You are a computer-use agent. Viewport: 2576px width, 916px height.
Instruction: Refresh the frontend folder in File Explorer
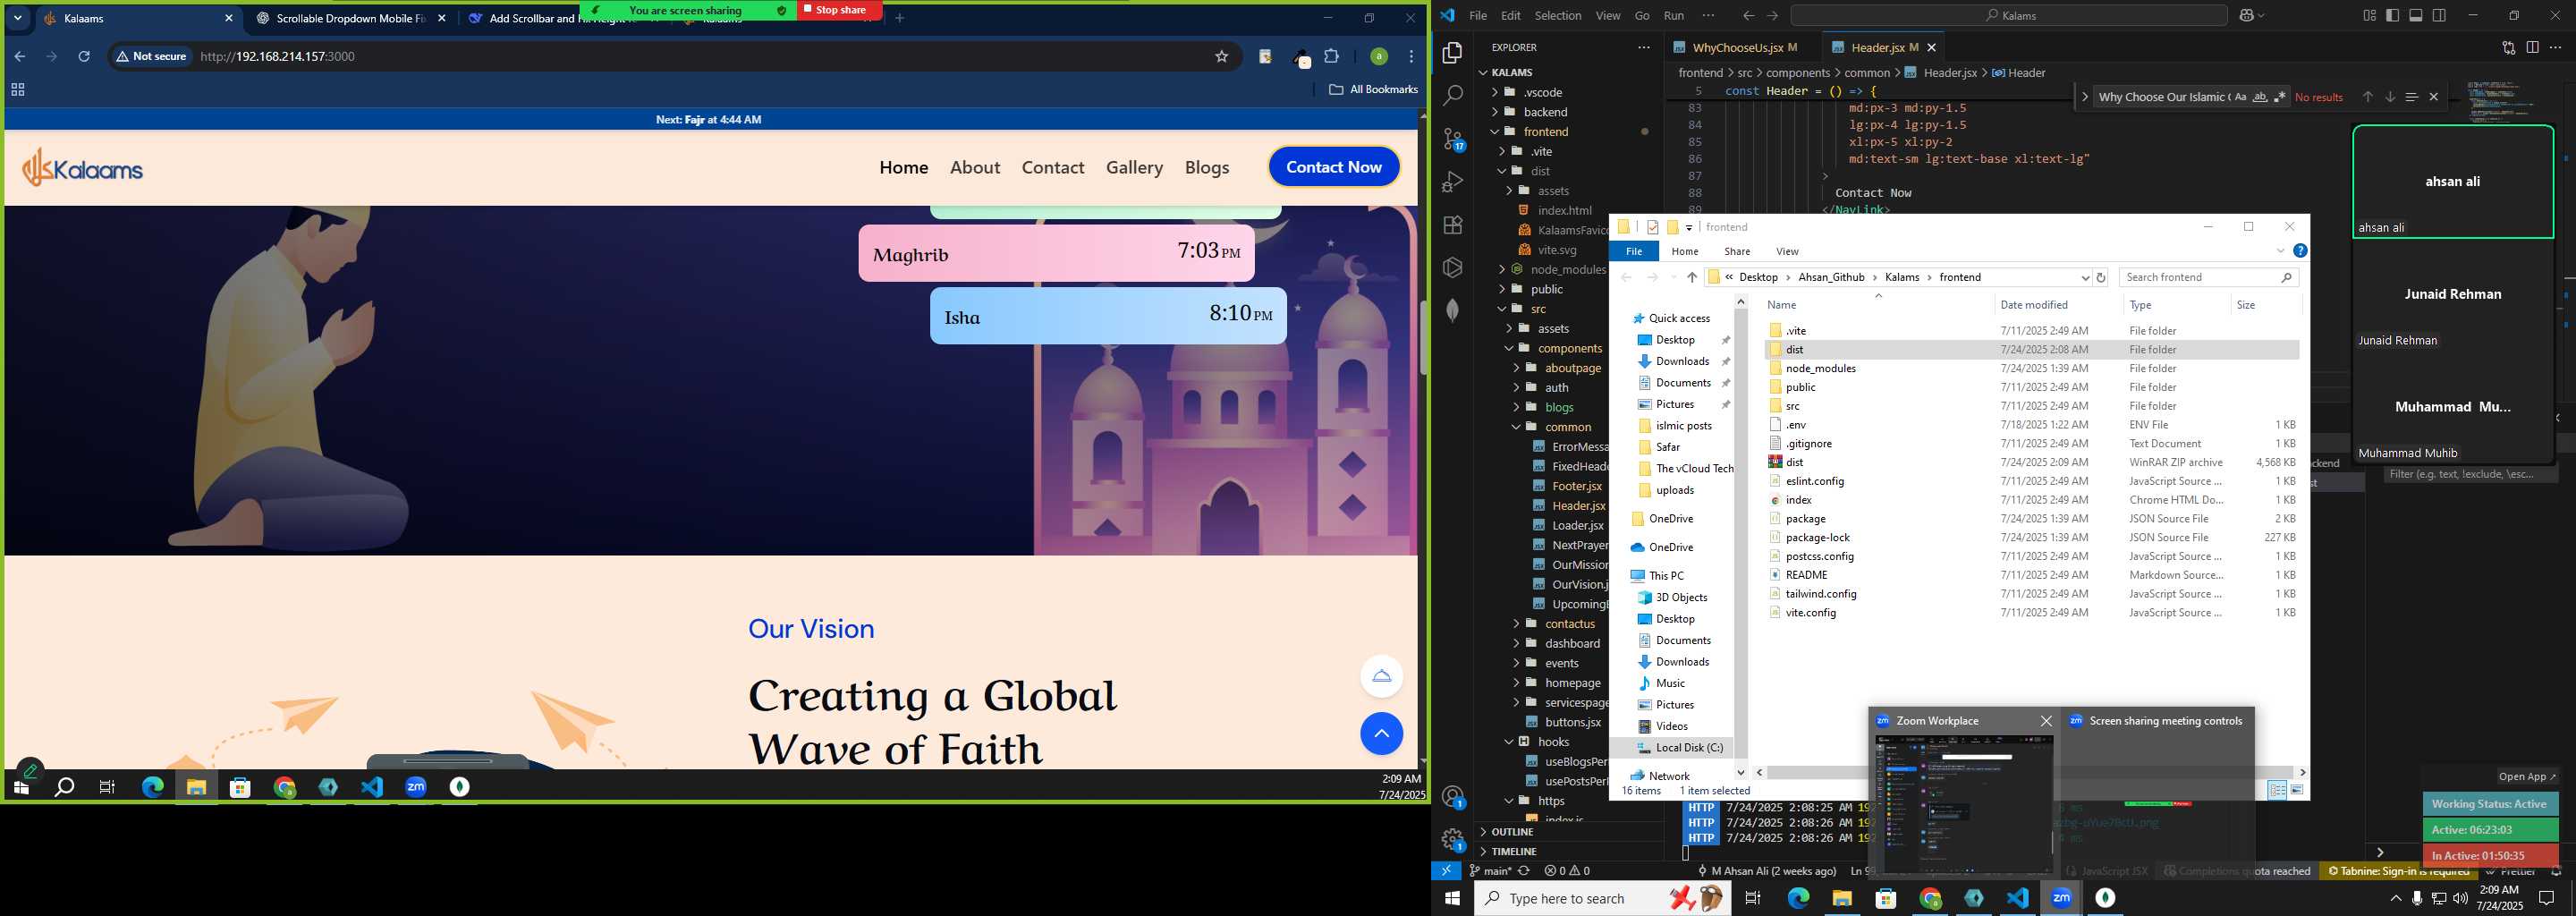(x=2101, y=278)
